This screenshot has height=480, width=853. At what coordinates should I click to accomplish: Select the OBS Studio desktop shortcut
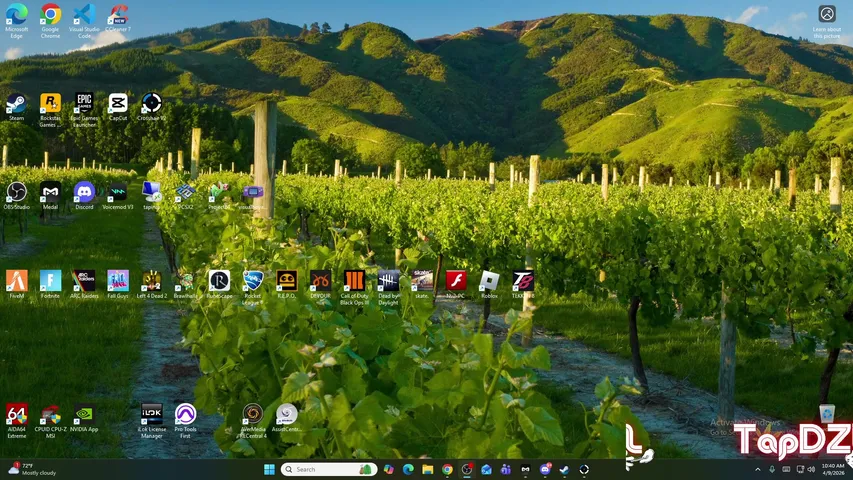pyautogui.click(x=16, y=195)
